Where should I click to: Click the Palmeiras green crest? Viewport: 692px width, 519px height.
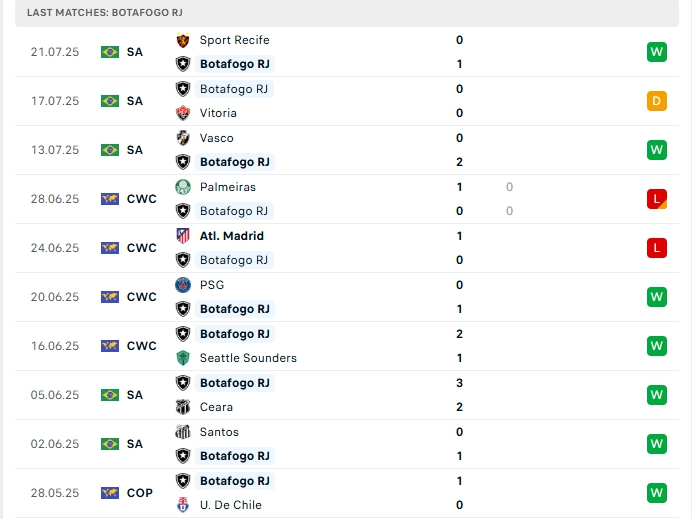pyautogui.click(x=183, y=187)
